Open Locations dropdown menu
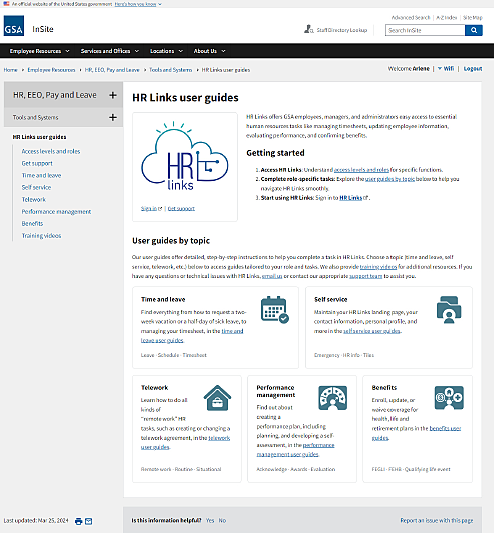Viewport: 494px width, 533px height. tap(166, 51)
